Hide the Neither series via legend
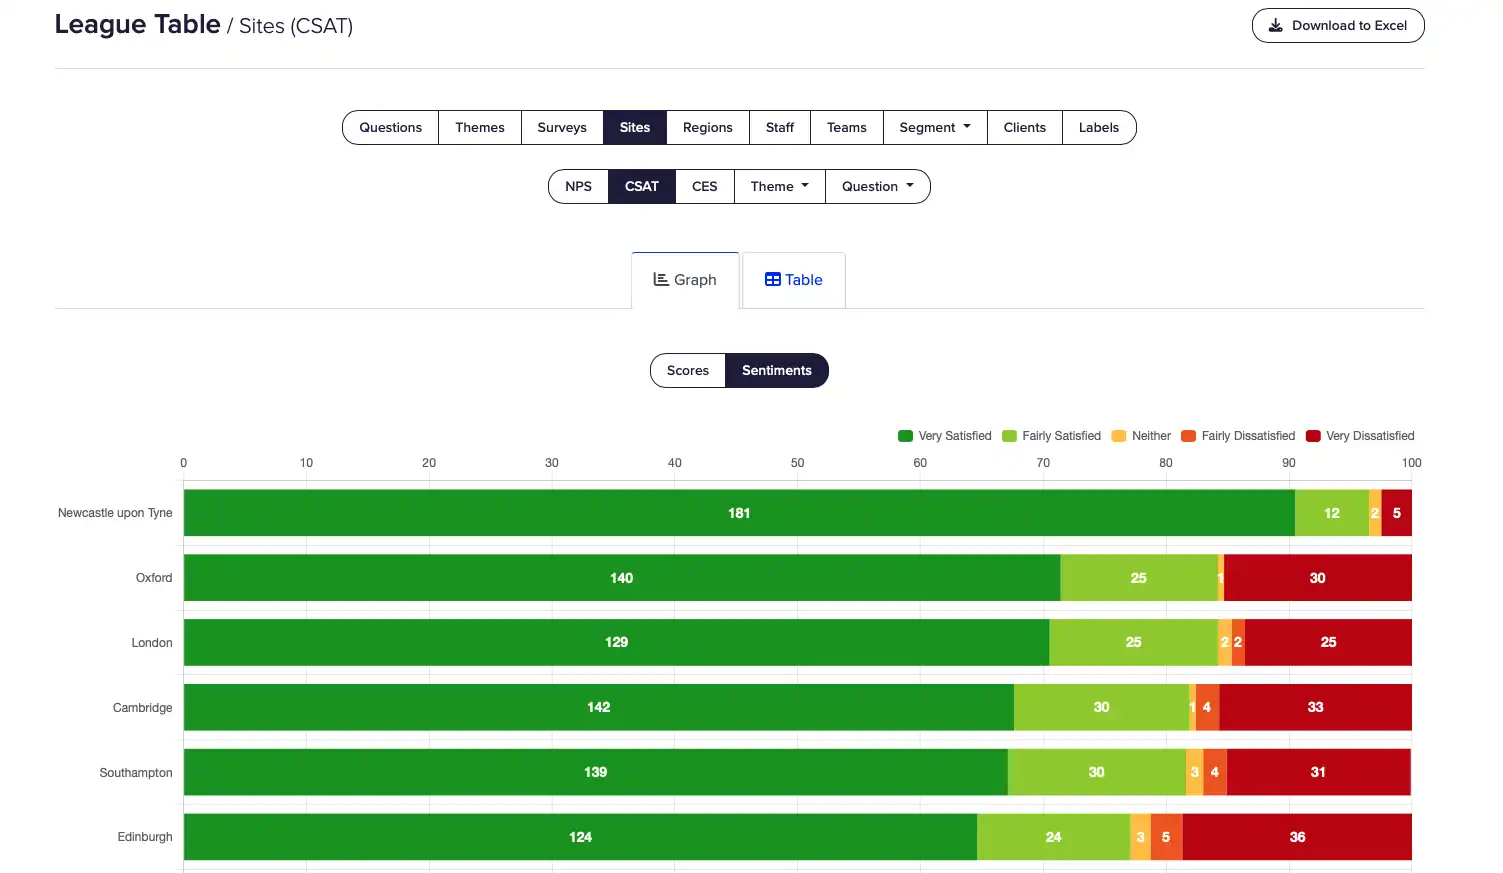This screenshot has height=873, width=1503. tap(1119, 436)
